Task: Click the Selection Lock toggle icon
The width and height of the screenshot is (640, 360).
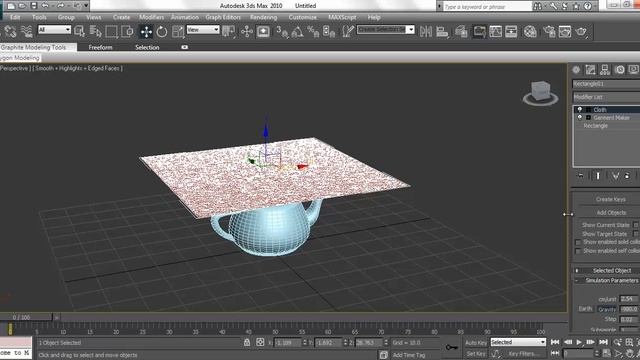Action: [247, 342]
